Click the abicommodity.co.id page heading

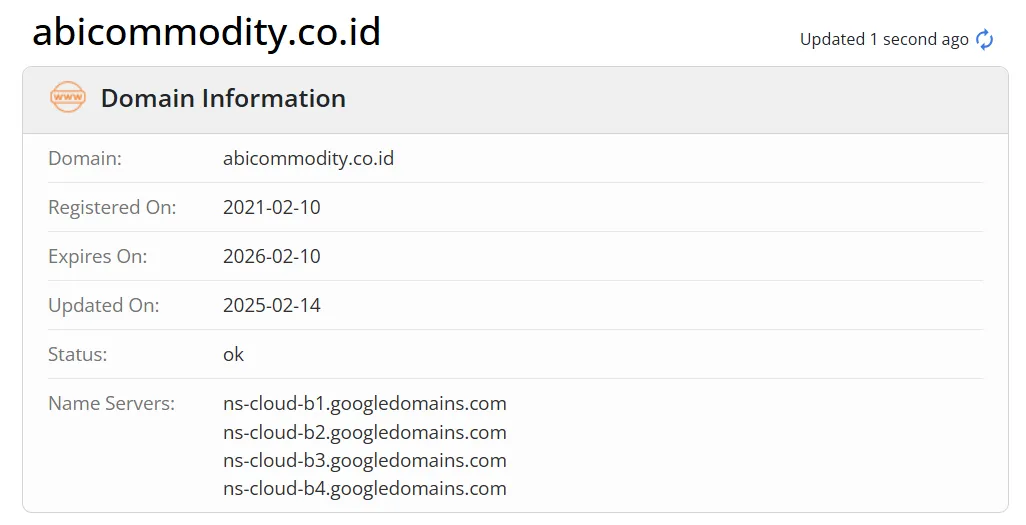pos(206,31)
